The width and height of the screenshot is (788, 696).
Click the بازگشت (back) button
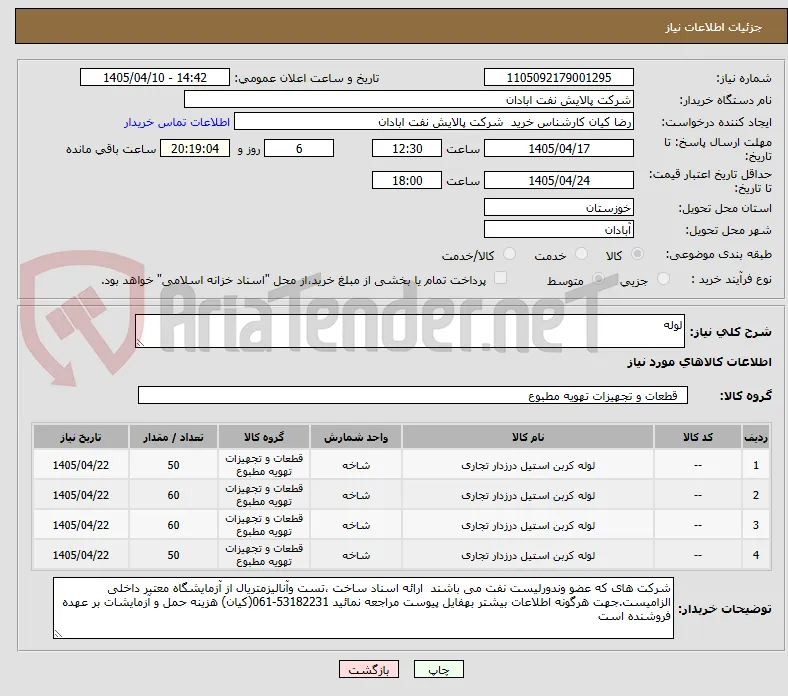coord(368,669)
